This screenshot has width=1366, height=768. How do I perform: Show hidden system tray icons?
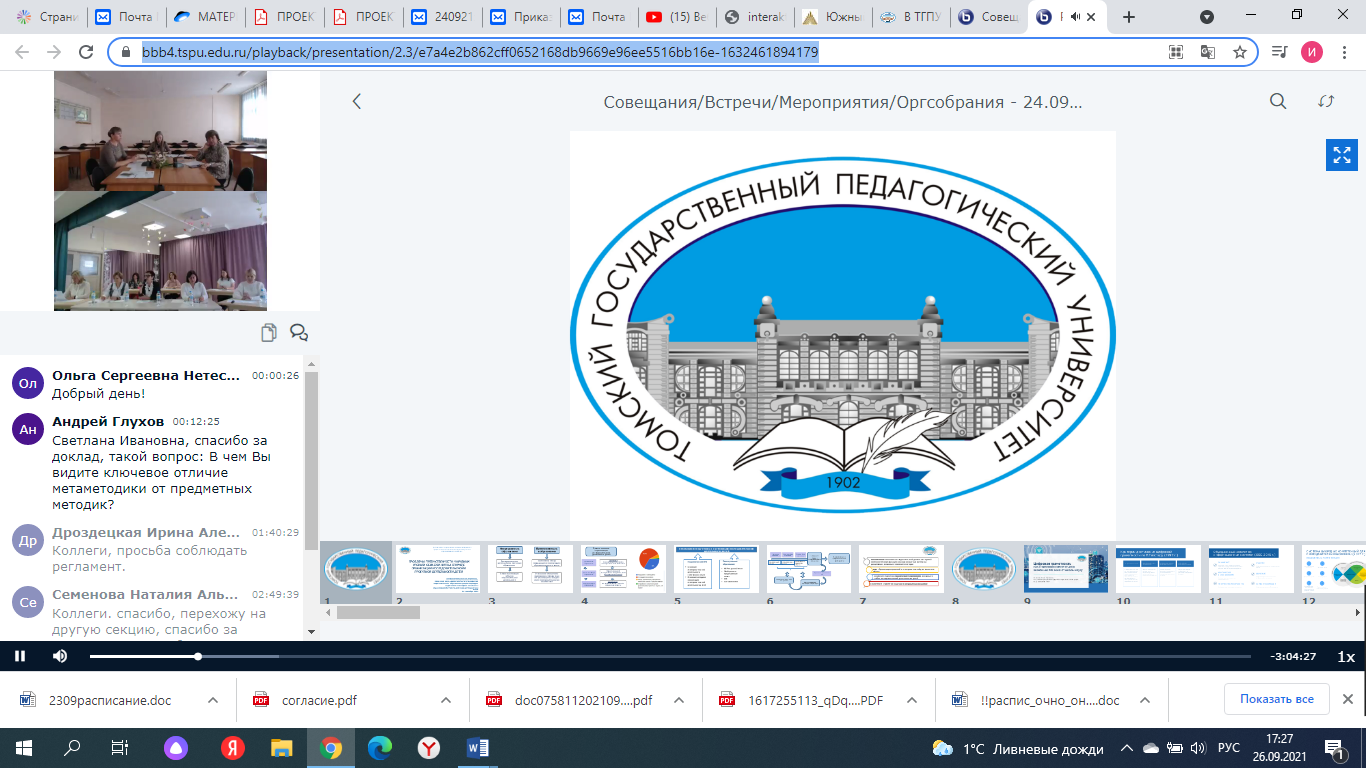click(x=1126, y=748)
